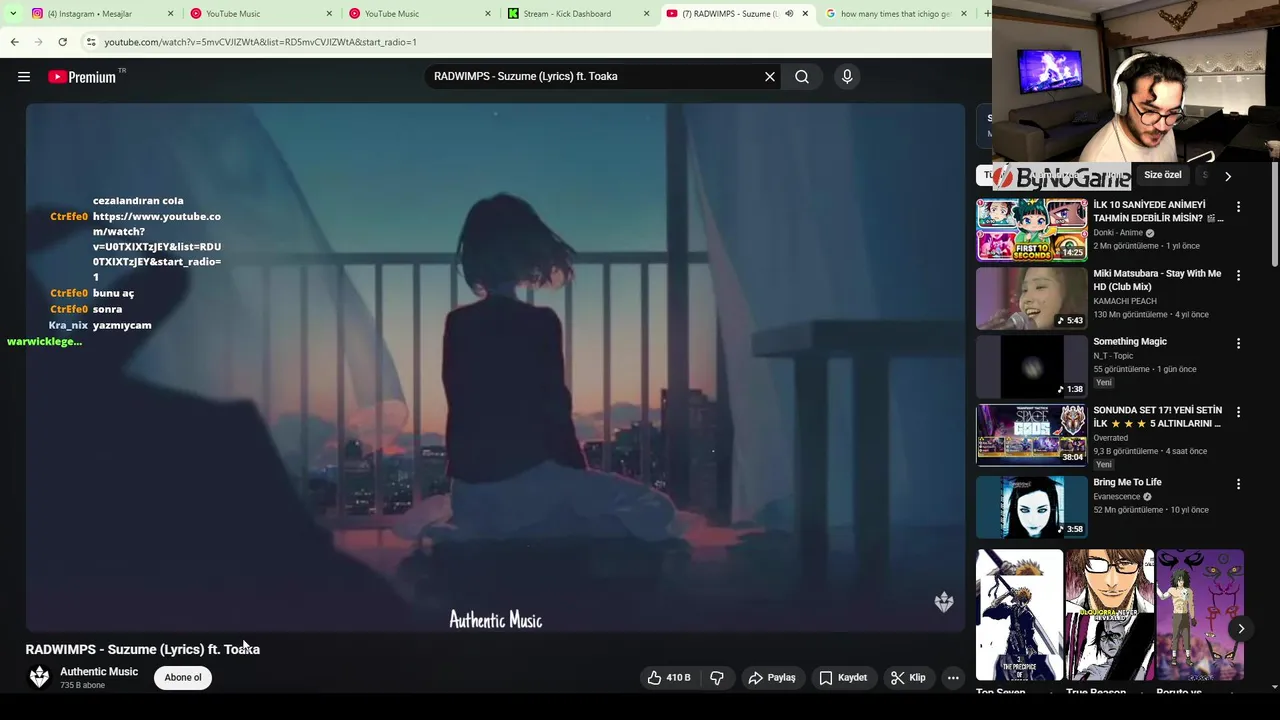Image resolution: width=1280 pixels, height=720 pixels.
Task: Click the browser forward arrow
Action: (38, 42)
